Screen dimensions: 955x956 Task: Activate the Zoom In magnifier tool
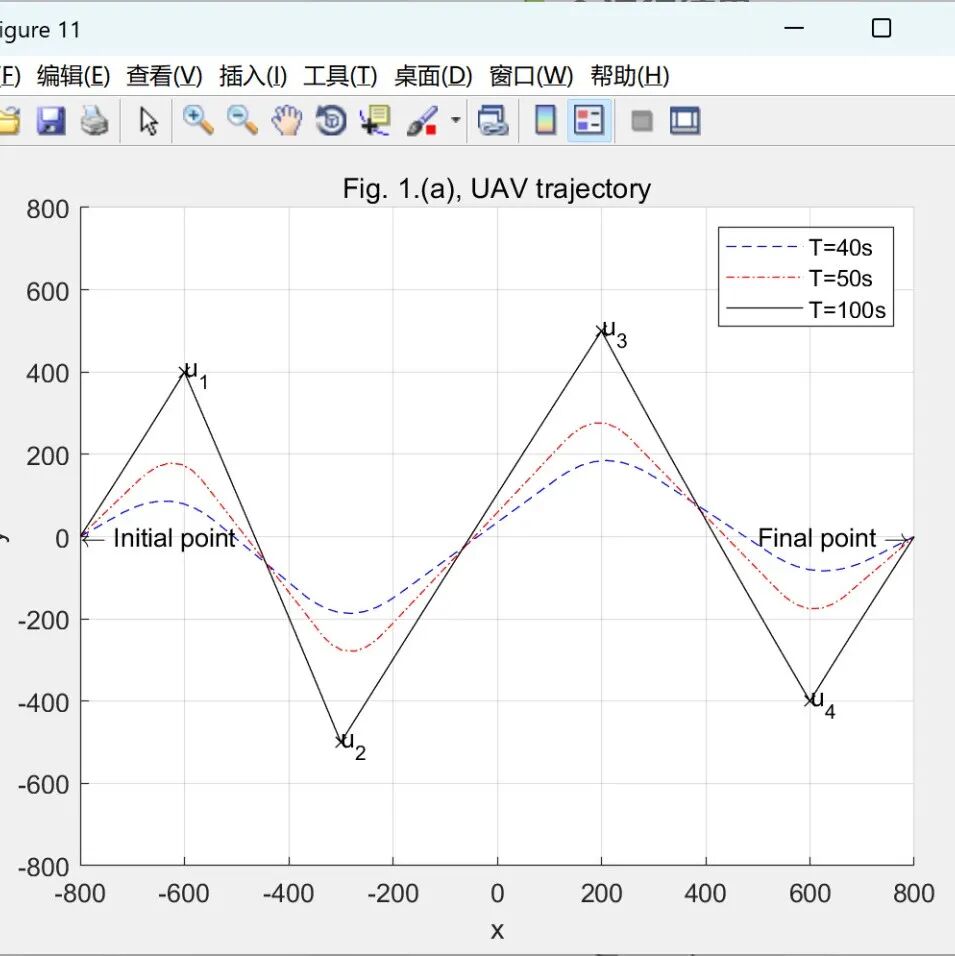coord(198,120)
